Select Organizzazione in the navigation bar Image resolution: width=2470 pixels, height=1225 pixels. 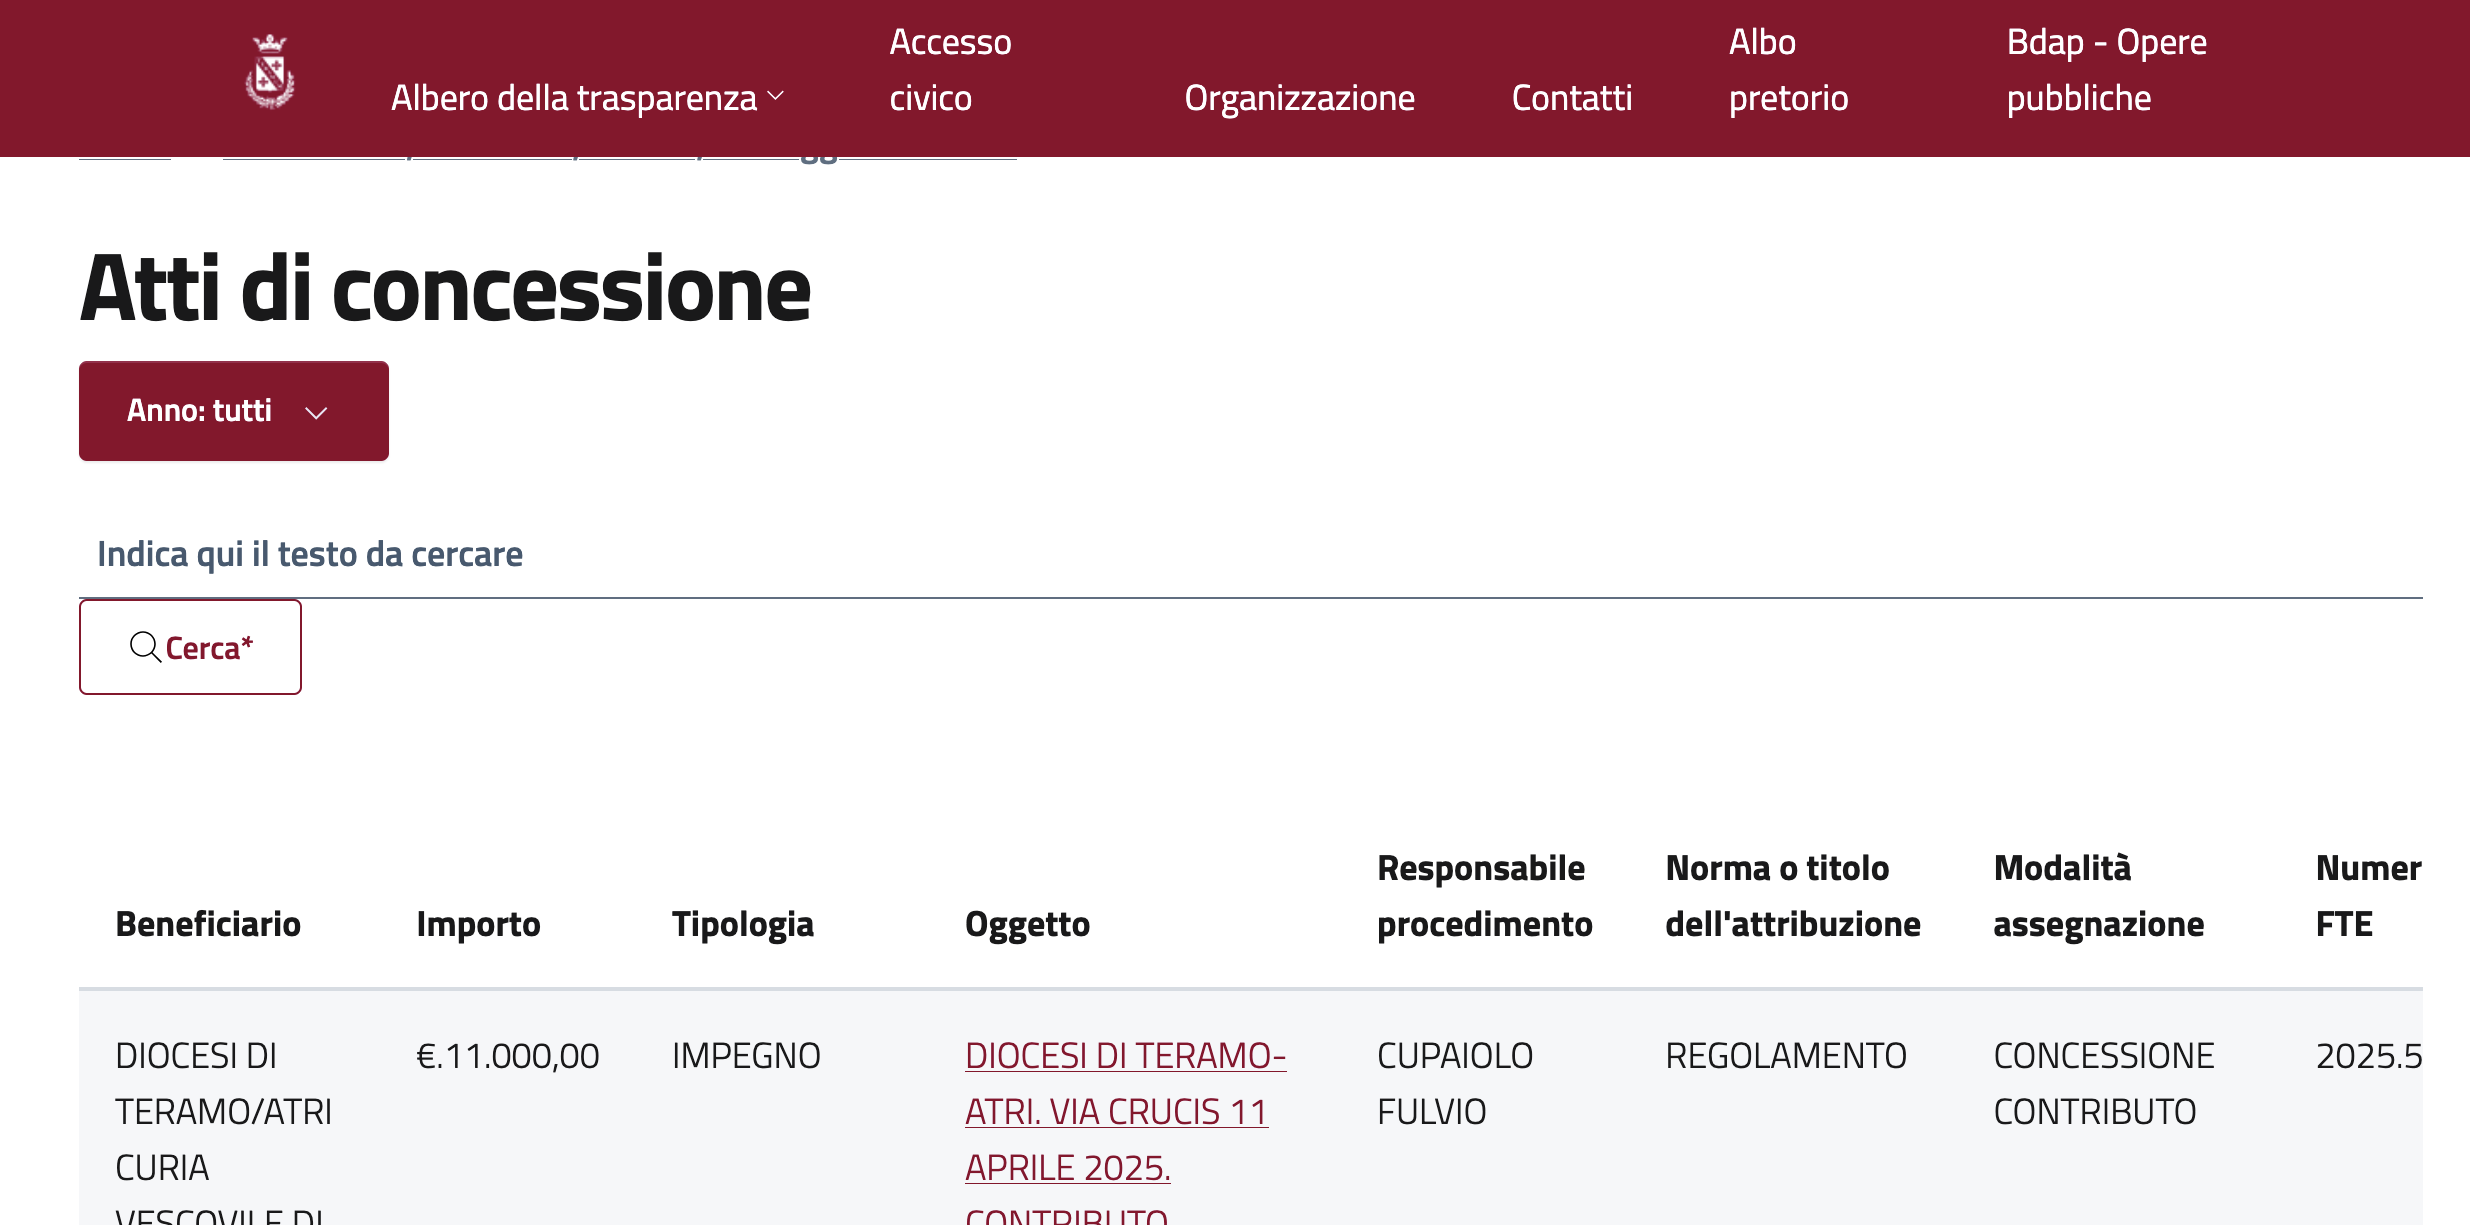tap(1299, 97)
